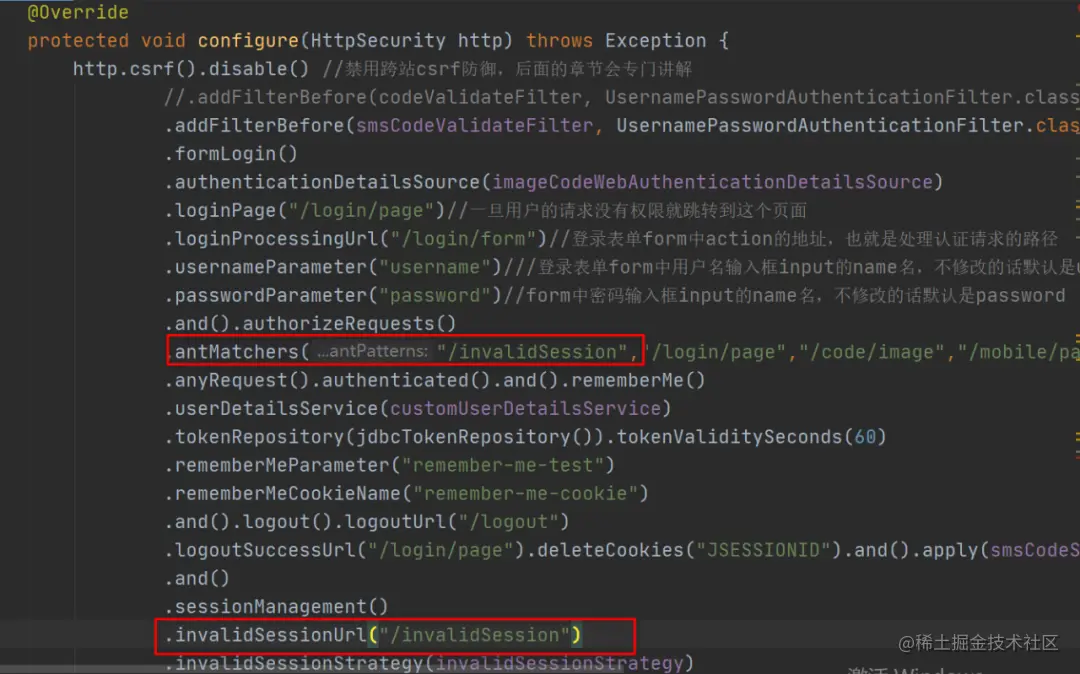Click the .passwordParameter method name
Image resolution: width=1080 pixels, height=674 pixels.
coord(265,294)
